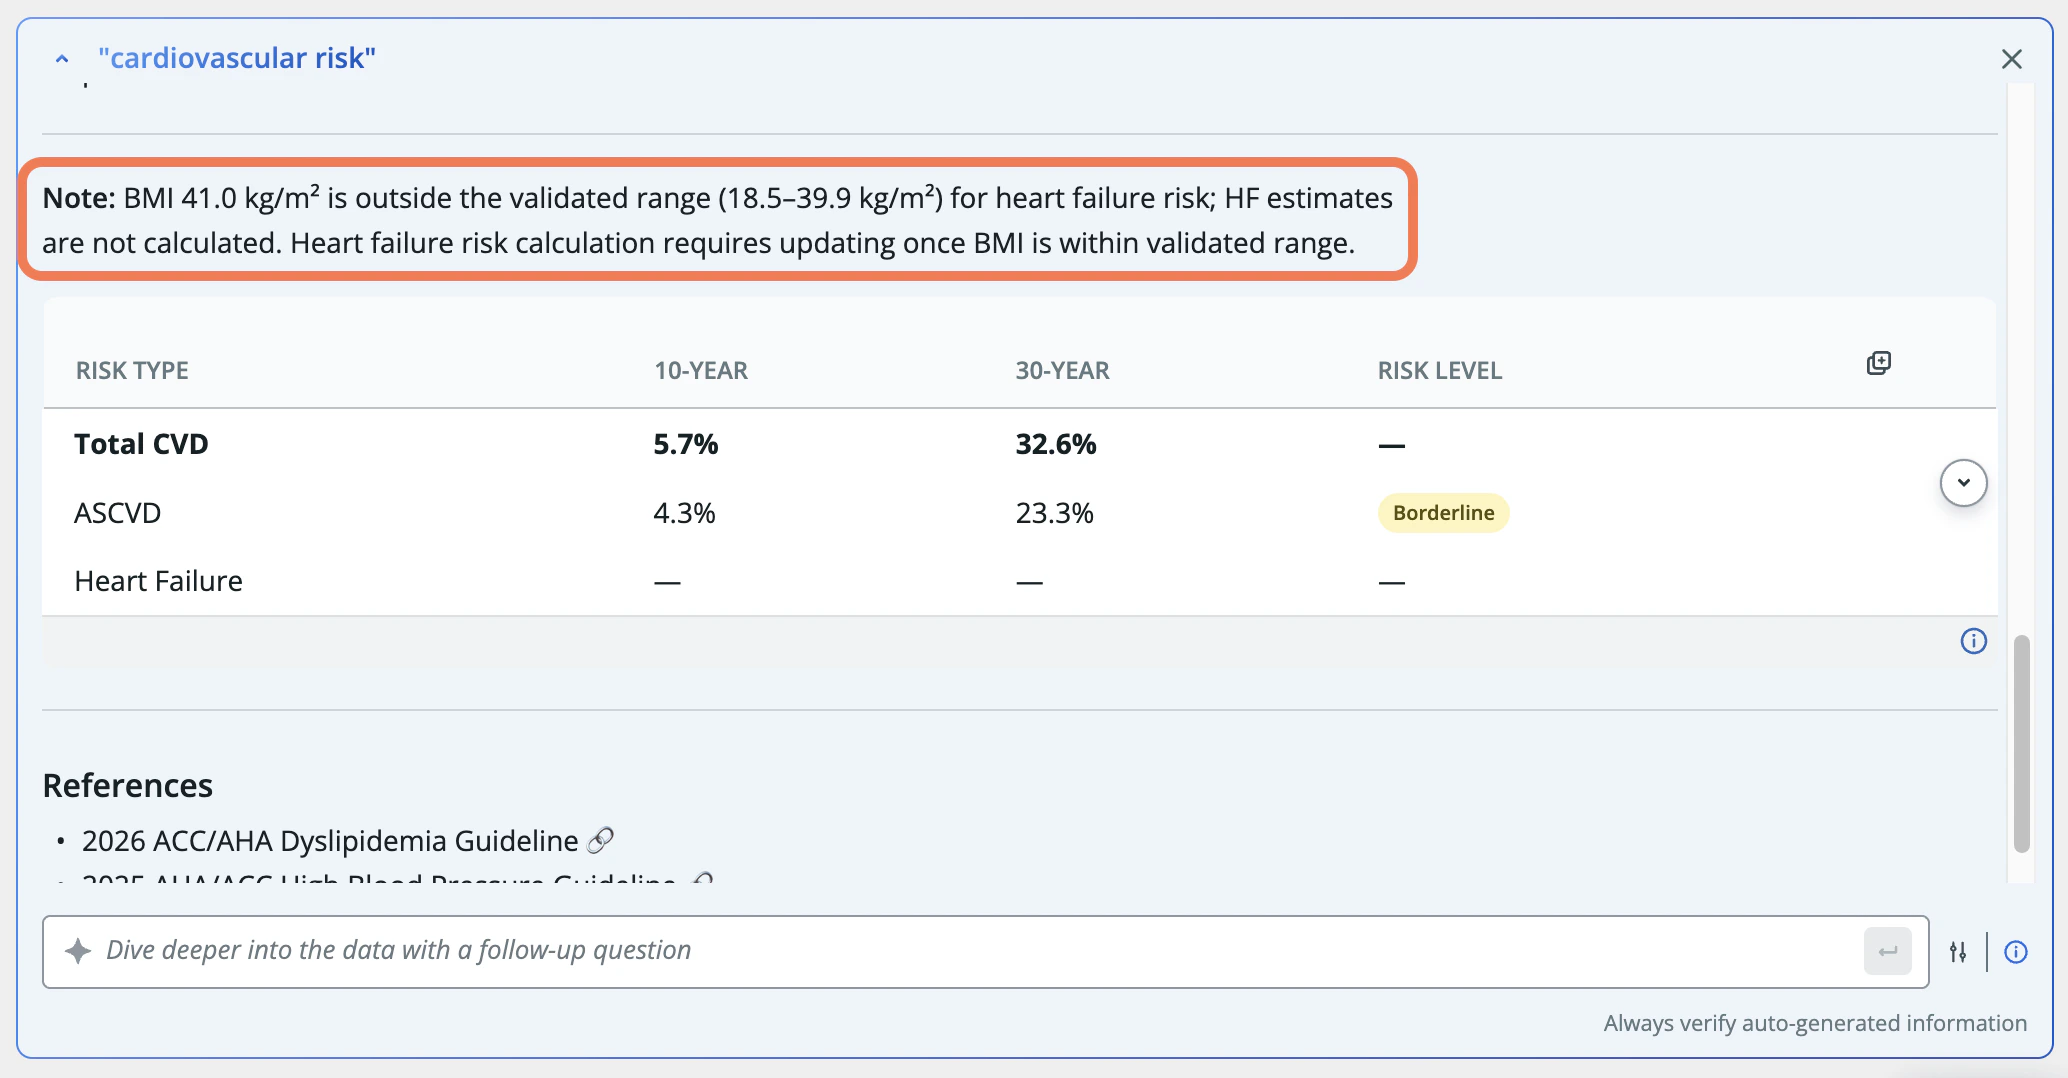Select the Heart Failure row
Viewport: 2068px width, 1078px height.
158,580
